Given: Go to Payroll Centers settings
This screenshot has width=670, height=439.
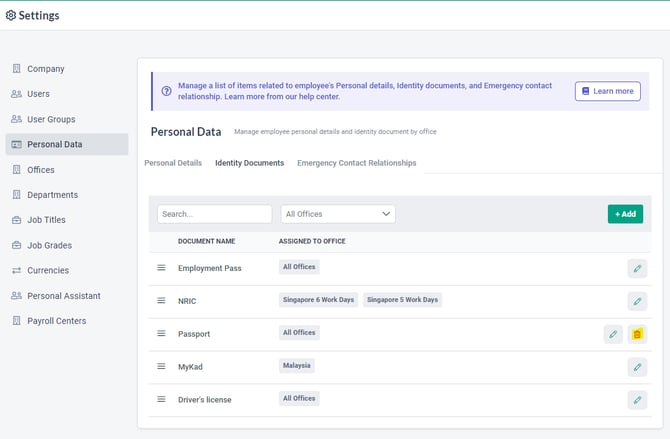Looking at the screenshot, I should [56, 321].
